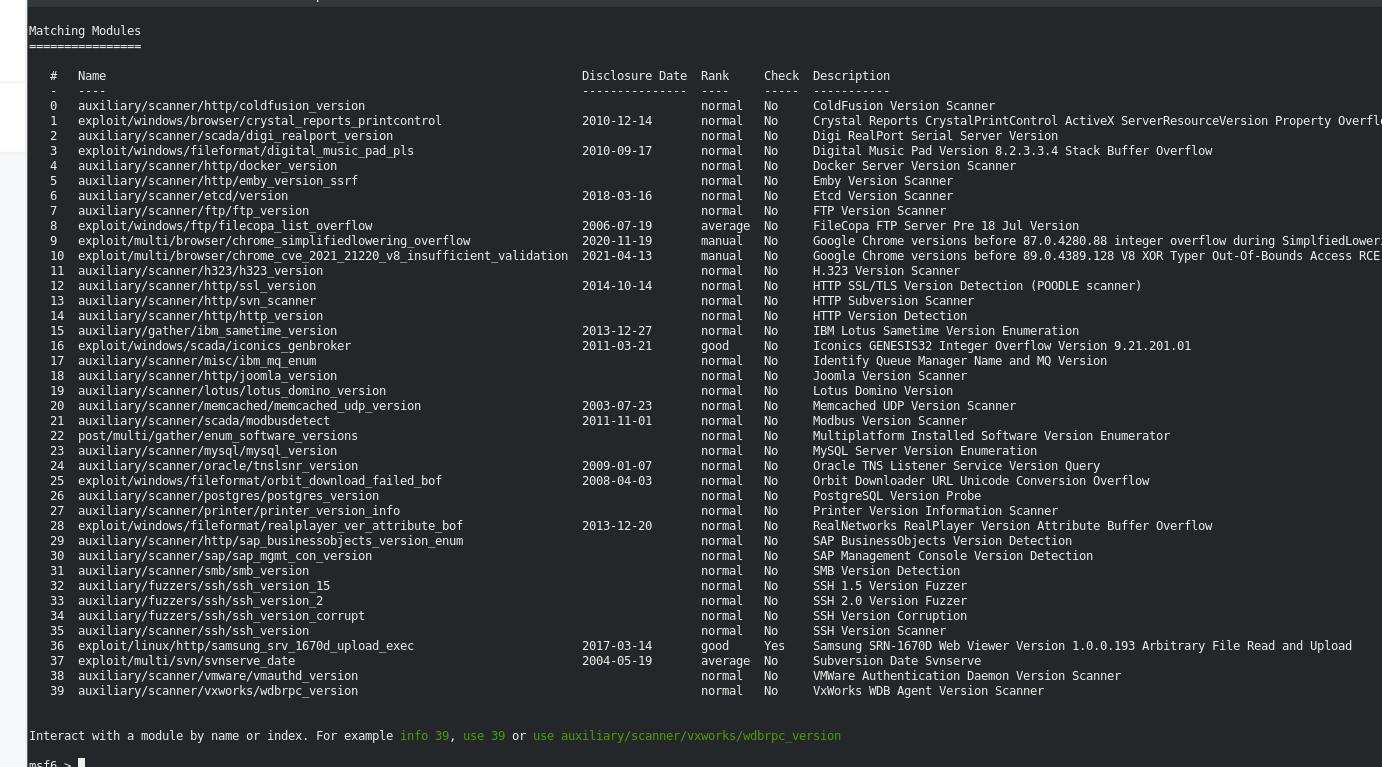Select module auxiliary/scanner/printer/printer_version_info
Image resolution: width=1382 pixels, height=767 pixels.
pyautogui.click(x=239, y=511)
